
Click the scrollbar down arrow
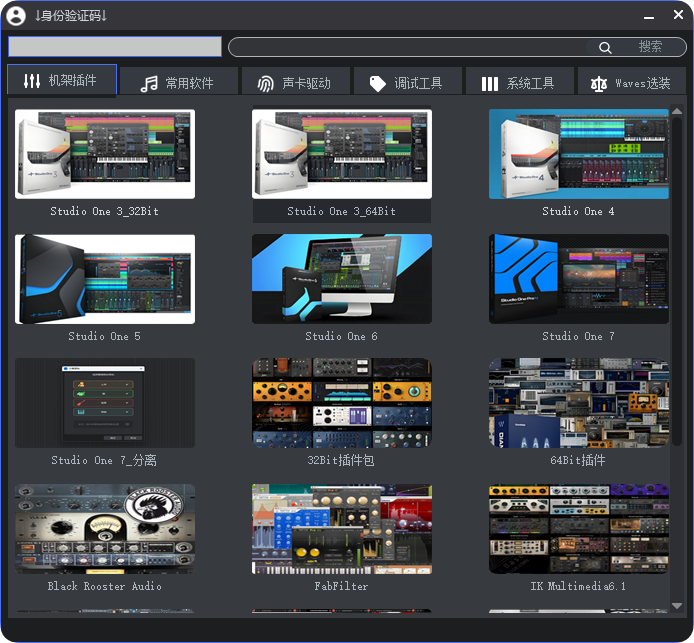(x=677, y=606)
